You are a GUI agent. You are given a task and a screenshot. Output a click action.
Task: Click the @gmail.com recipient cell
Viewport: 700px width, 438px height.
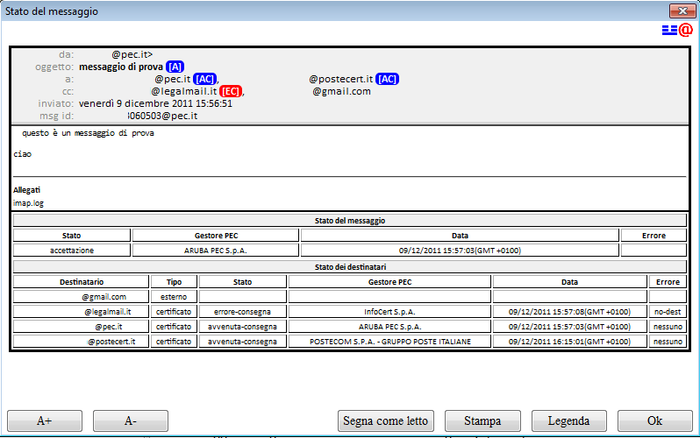tap(81, 297)
